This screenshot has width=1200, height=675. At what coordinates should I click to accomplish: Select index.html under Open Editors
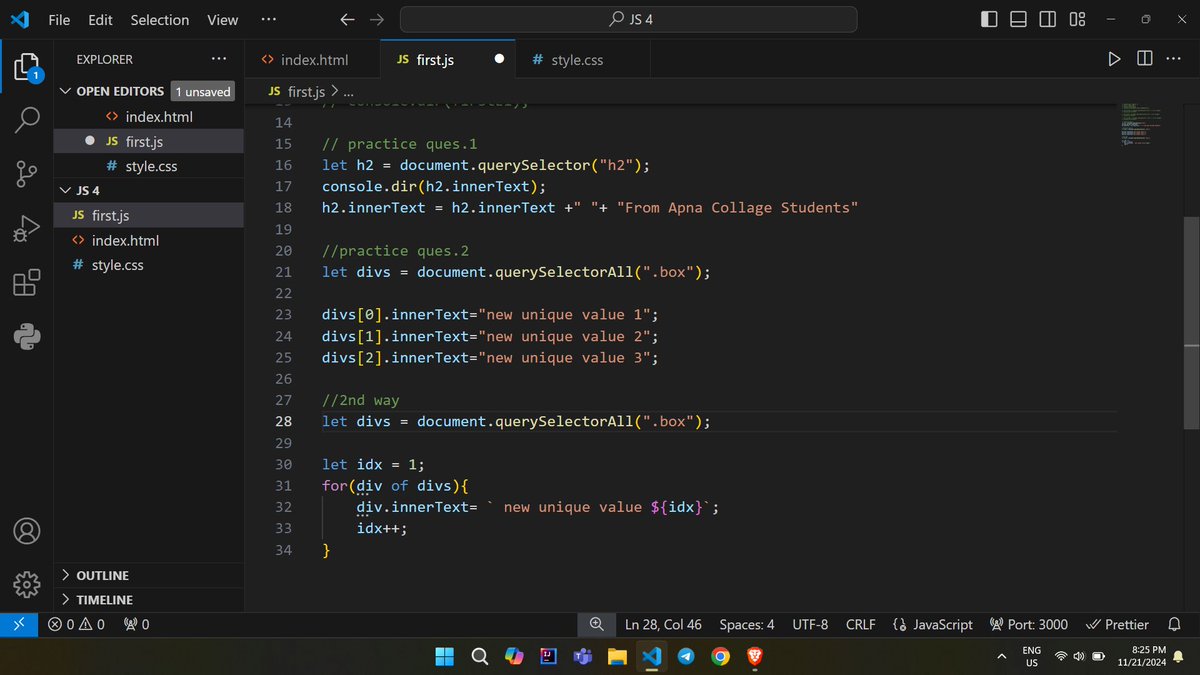pos(149,116)
